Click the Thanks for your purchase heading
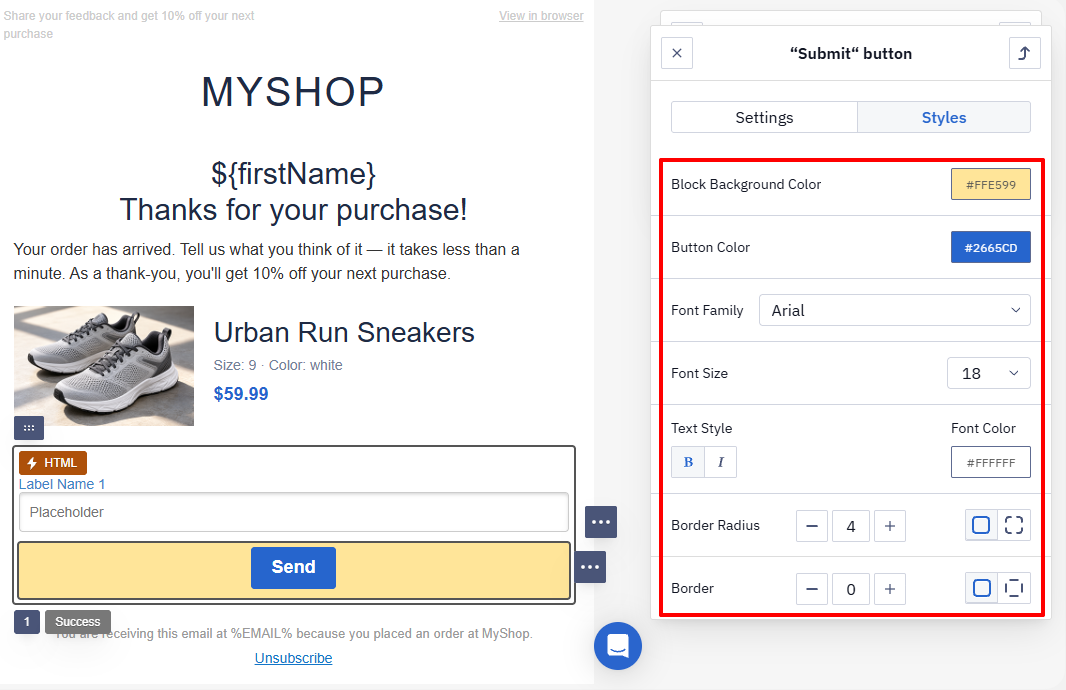 (293, 209)
